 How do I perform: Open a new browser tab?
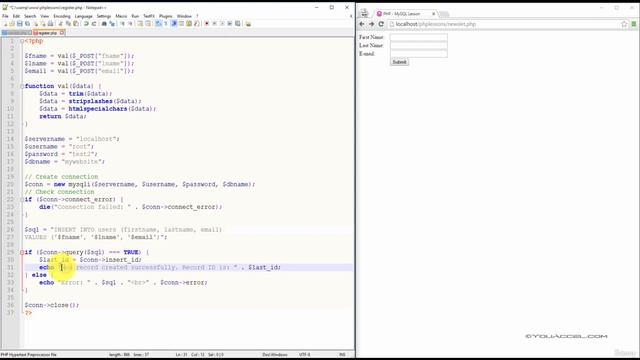[444, 14]
